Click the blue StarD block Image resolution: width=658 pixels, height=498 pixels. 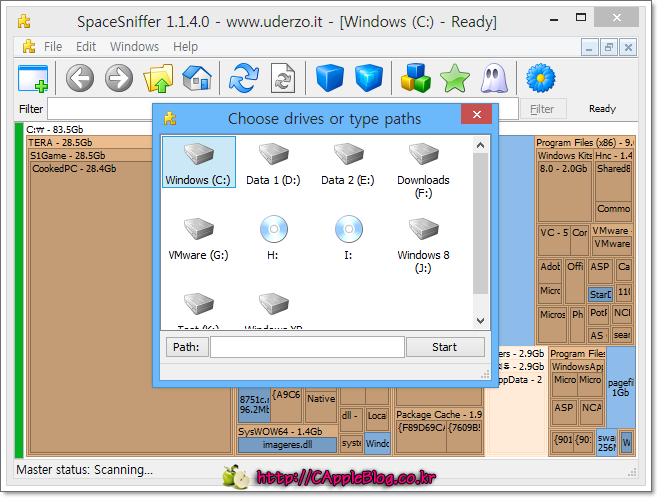pos(601,295)
